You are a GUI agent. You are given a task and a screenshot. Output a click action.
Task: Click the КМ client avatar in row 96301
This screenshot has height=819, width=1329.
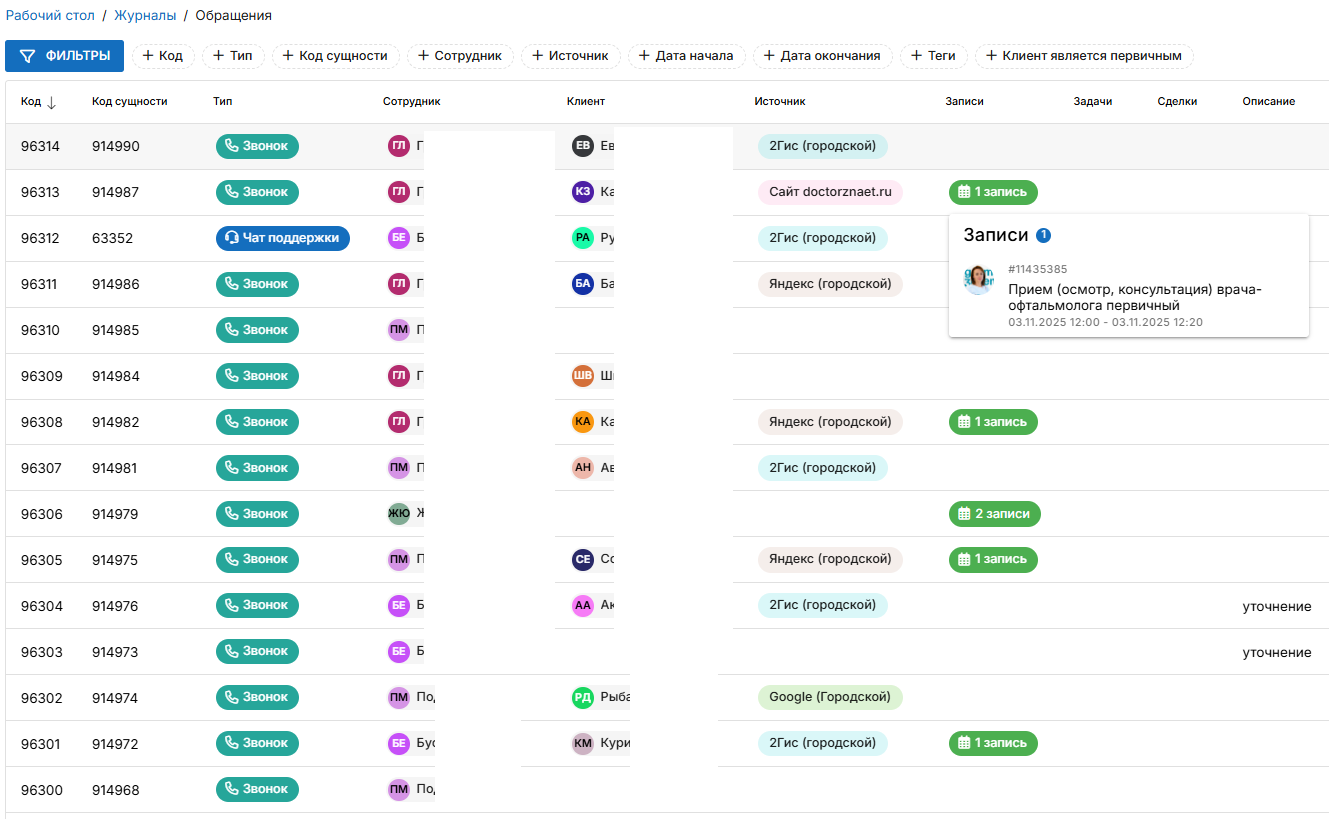583,744
